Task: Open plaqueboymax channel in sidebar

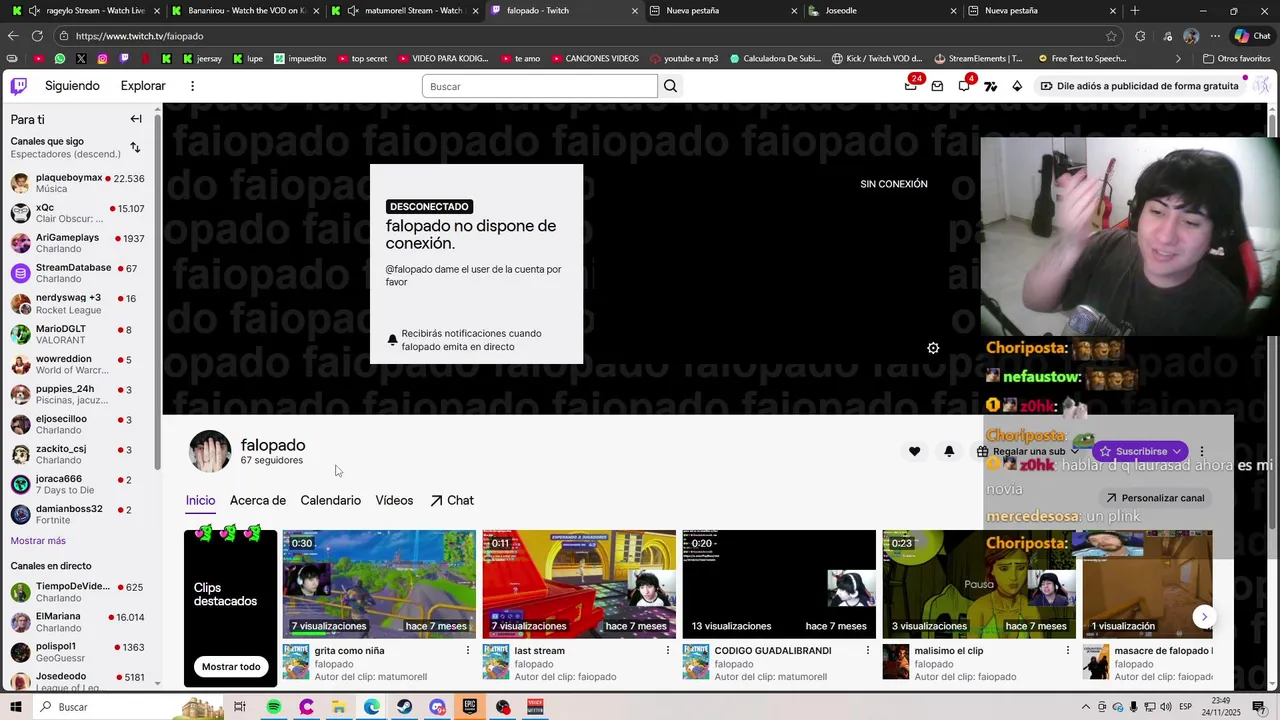Action: coord(78,183)
